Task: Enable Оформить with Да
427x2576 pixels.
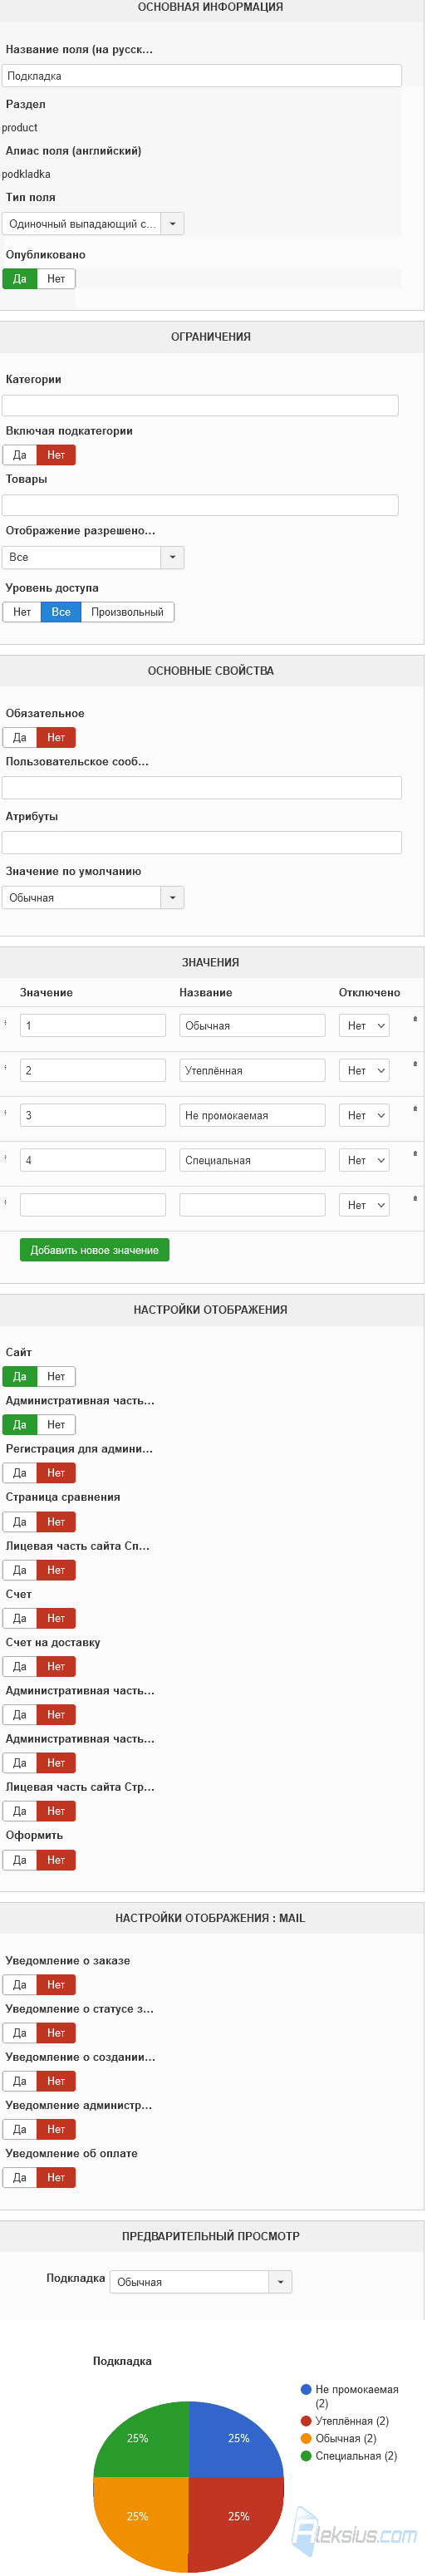Action: pyautogui.click(x=20, y=1860)
